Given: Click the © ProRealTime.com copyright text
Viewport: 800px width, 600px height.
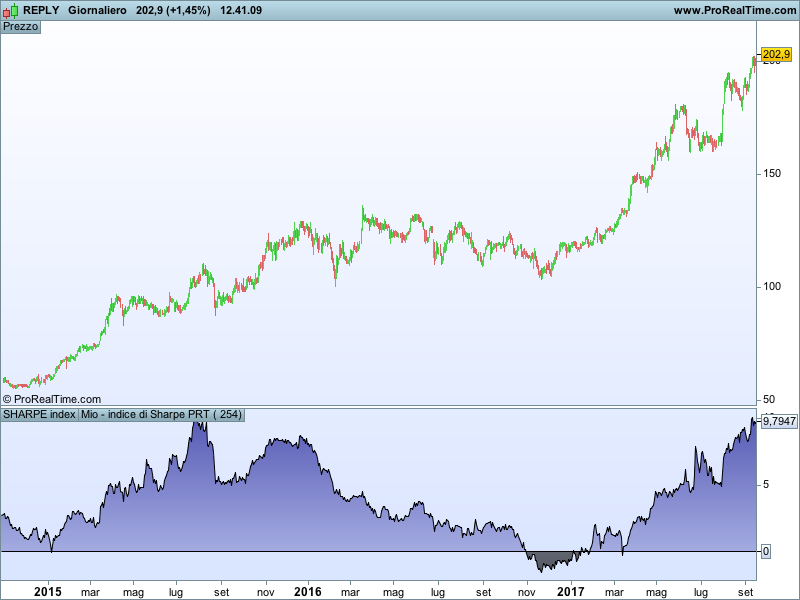Looking at the screenshot, I should pos(52,399).
